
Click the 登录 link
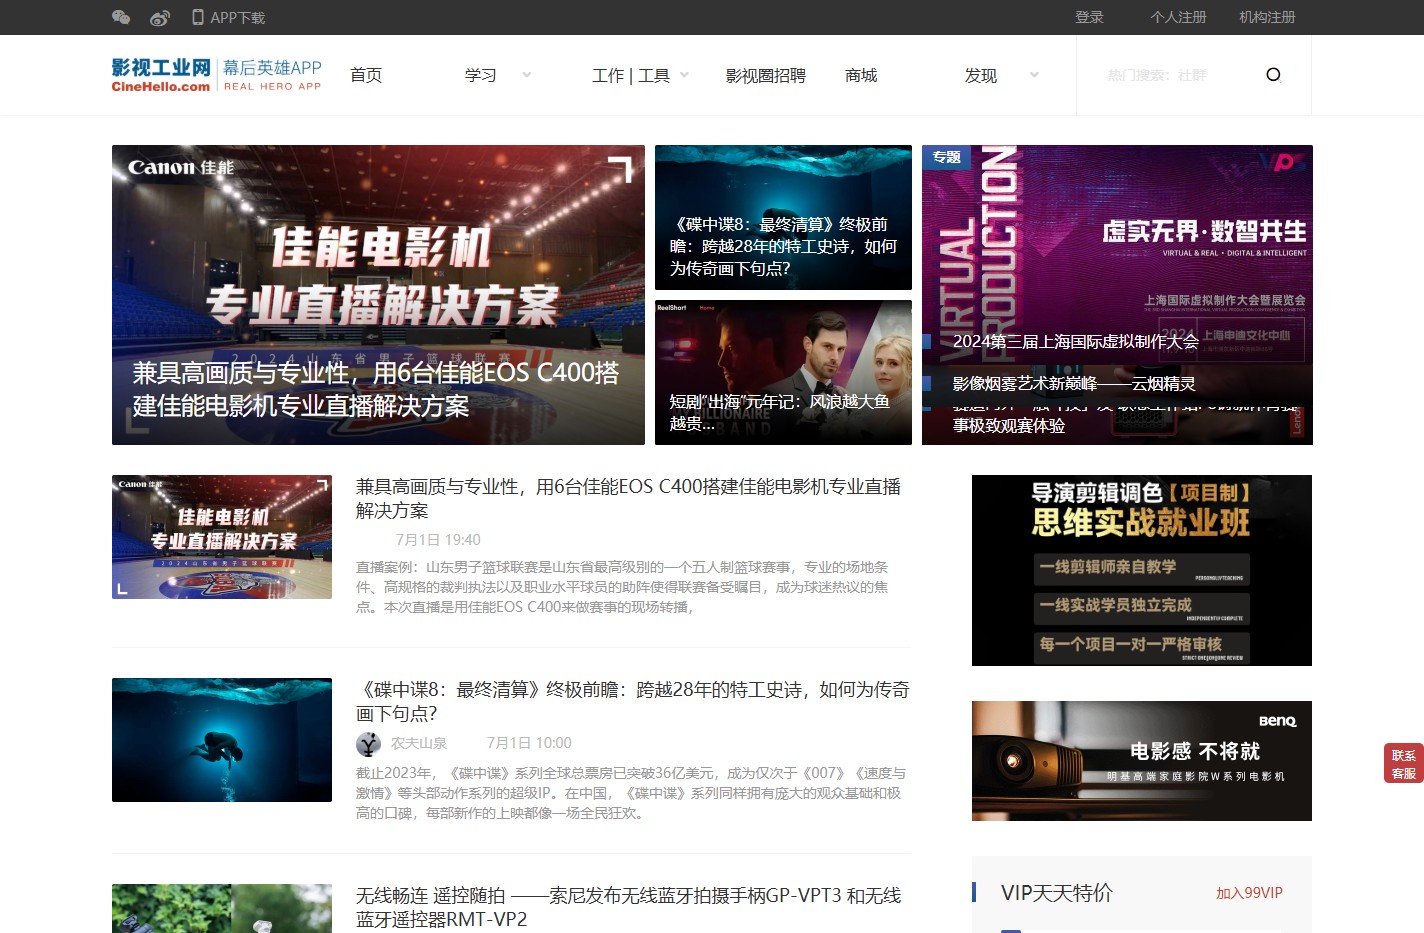[1089, 17]
